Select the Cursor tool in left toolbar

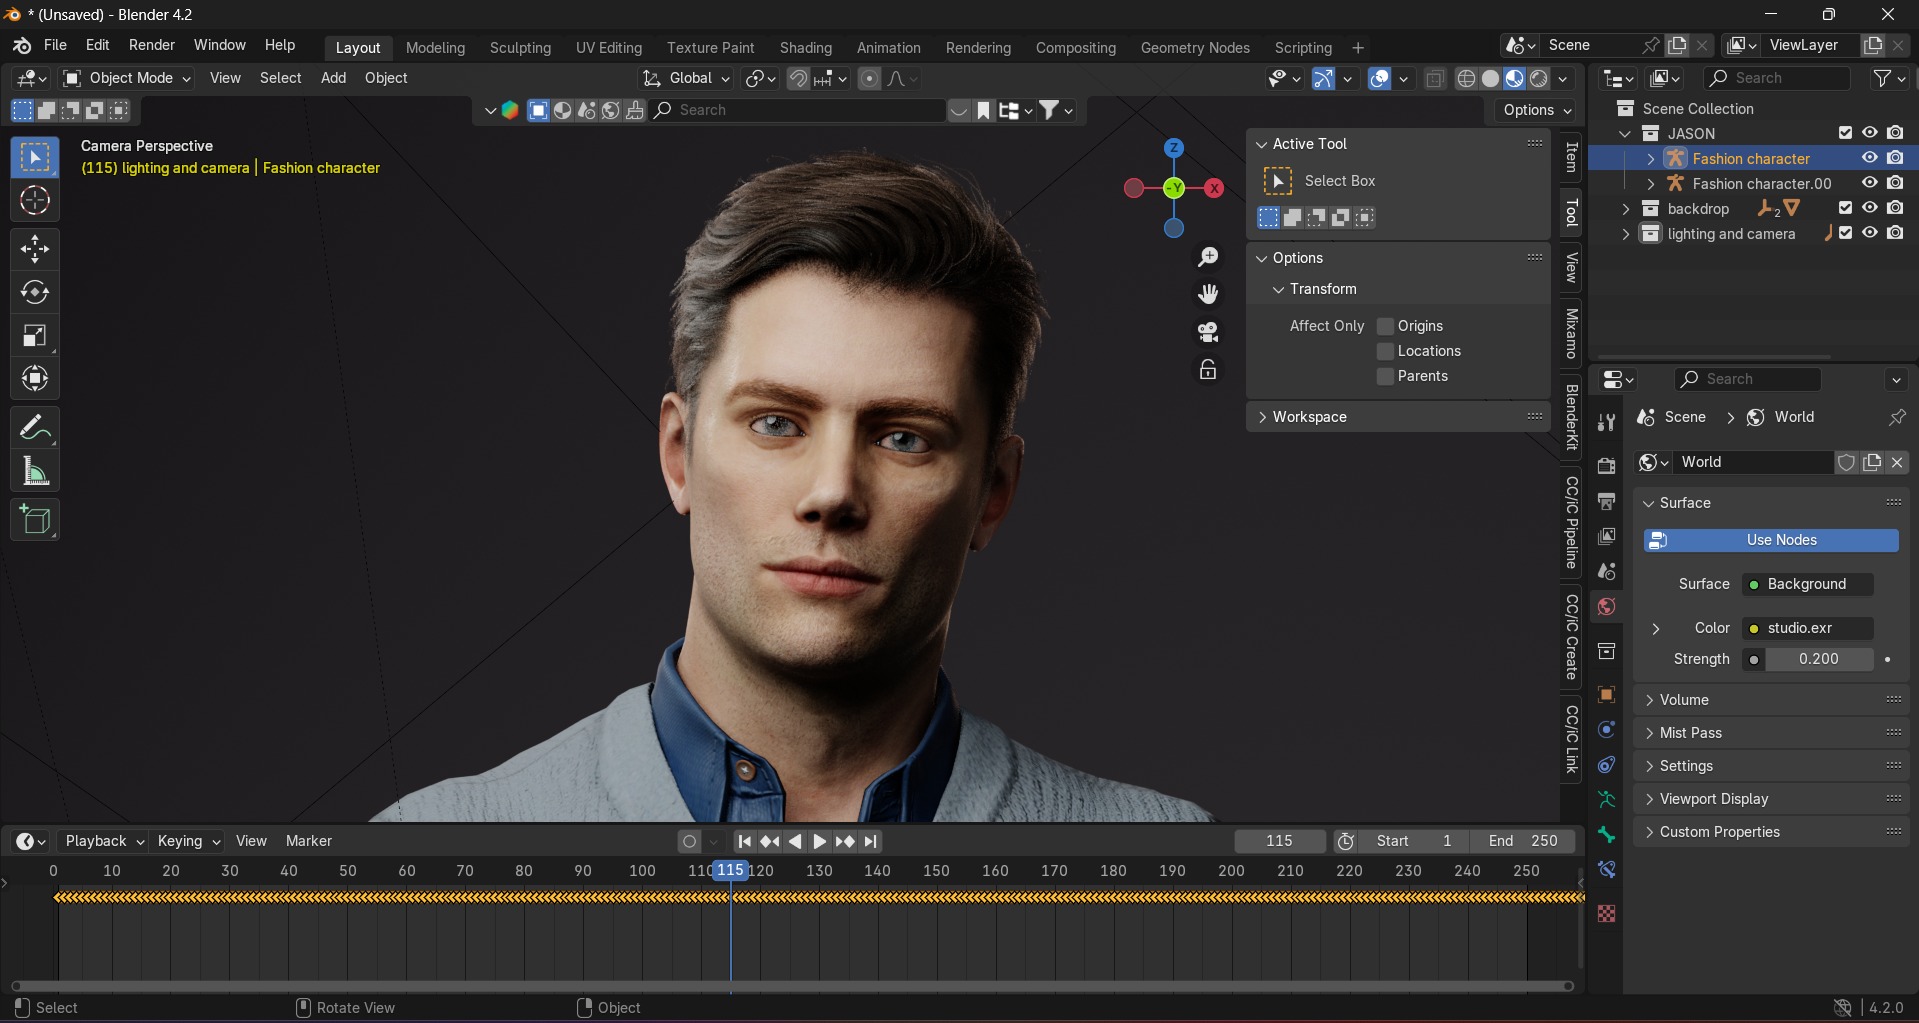click(x=35, y=201)
